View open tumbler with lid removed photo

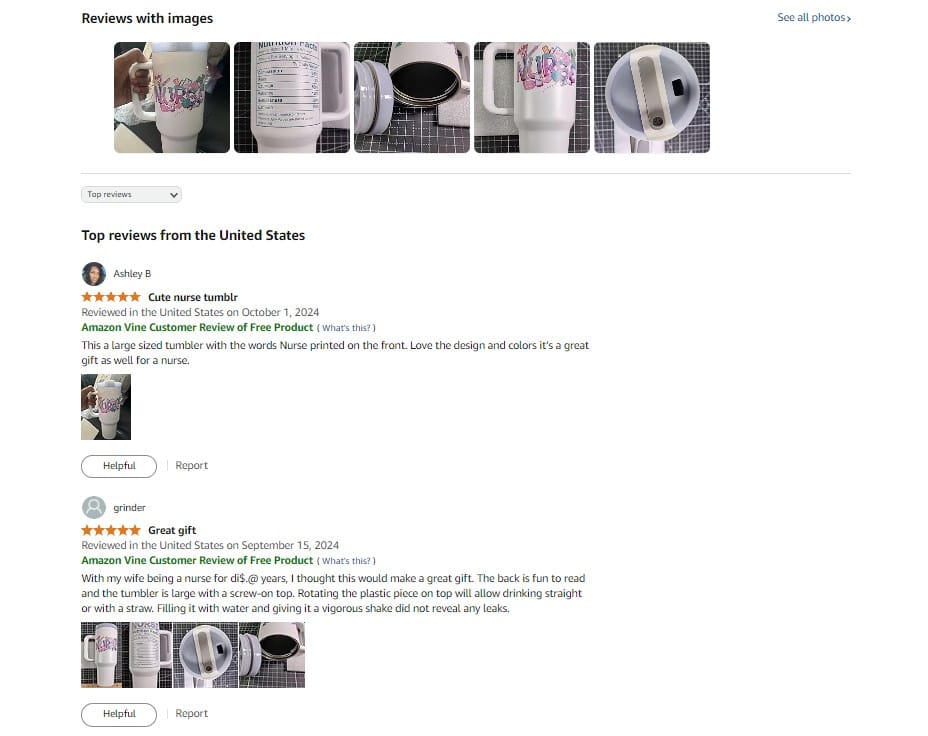(x=412, y=98)
